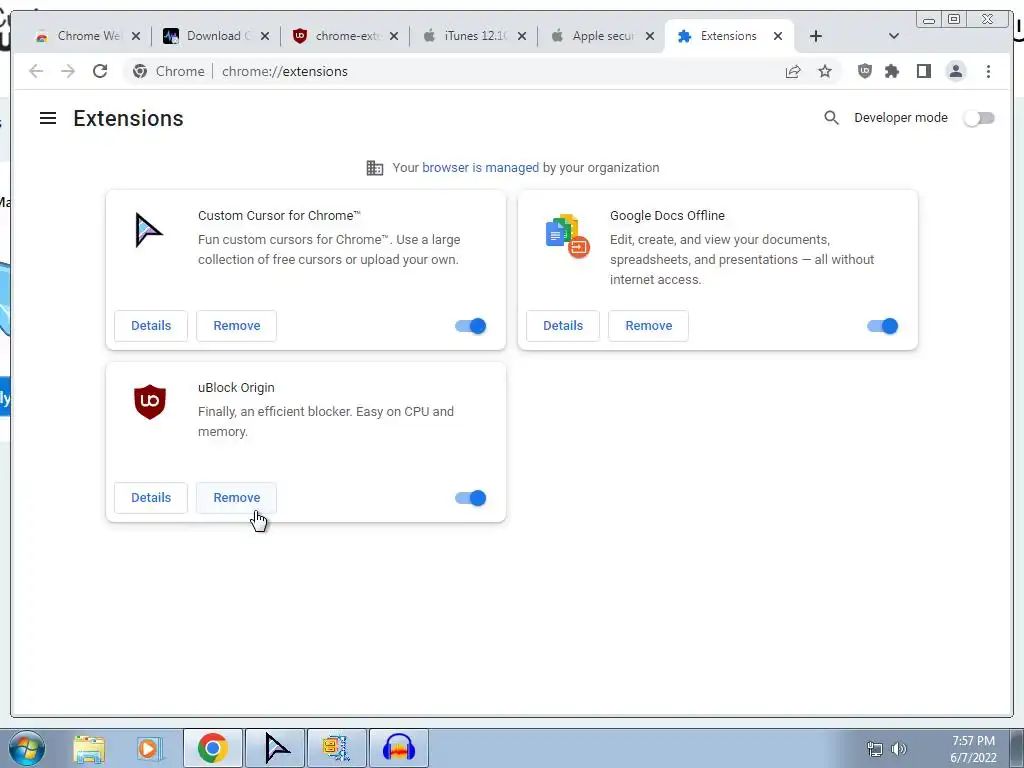Image resolution: width=1024 pixels, height=768 pixels.
Task: Go forward with browser forward arrow
Action: click(68, 71)
